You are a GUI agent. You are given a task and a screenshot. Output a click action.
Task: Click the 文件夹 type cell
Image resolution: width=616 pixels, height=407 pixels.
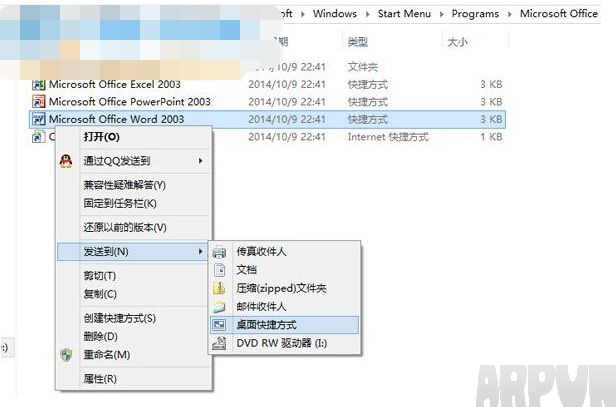pyautogui.click(x=363, y=67)
